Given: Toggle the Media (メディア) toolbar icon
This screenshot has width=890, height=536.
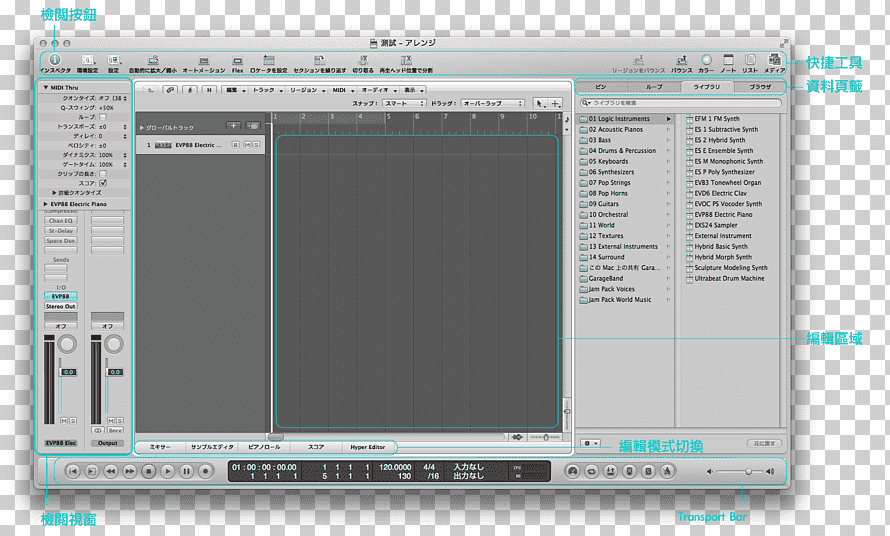Looking at the screenshot, I should [774, 60].
